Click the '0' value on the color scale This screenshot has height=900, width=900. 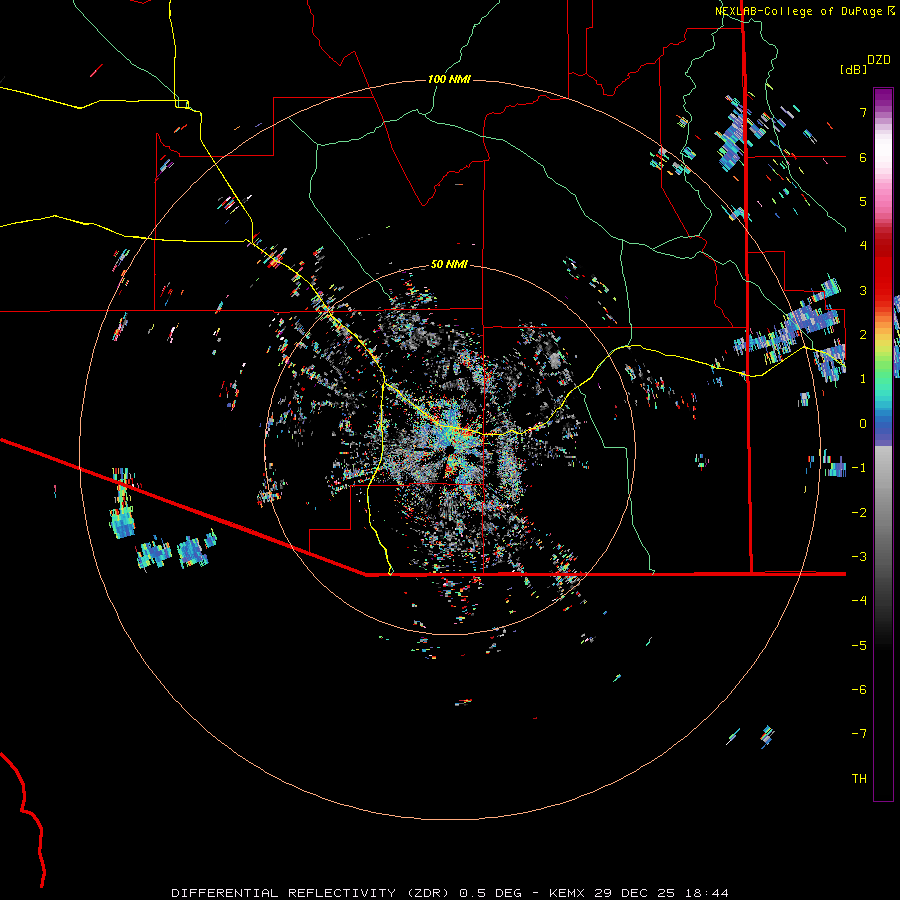[x=863, y=424]
